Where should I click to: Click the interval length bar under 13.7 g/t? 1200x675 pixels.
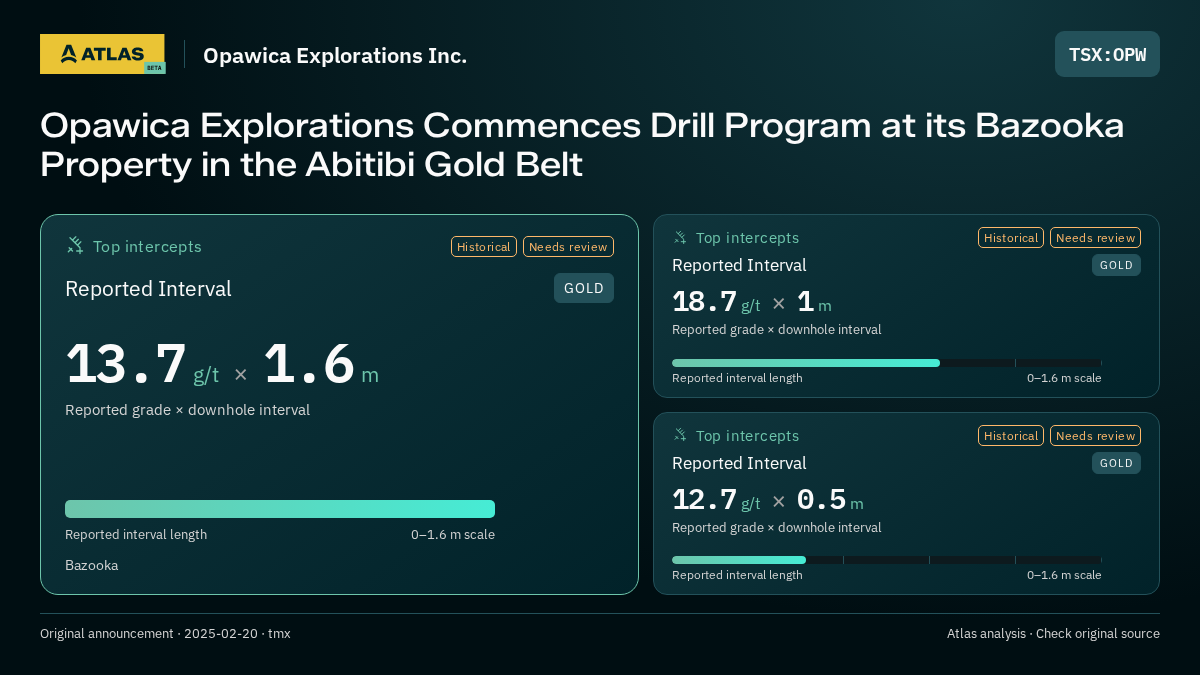click(x=280, y=509)
